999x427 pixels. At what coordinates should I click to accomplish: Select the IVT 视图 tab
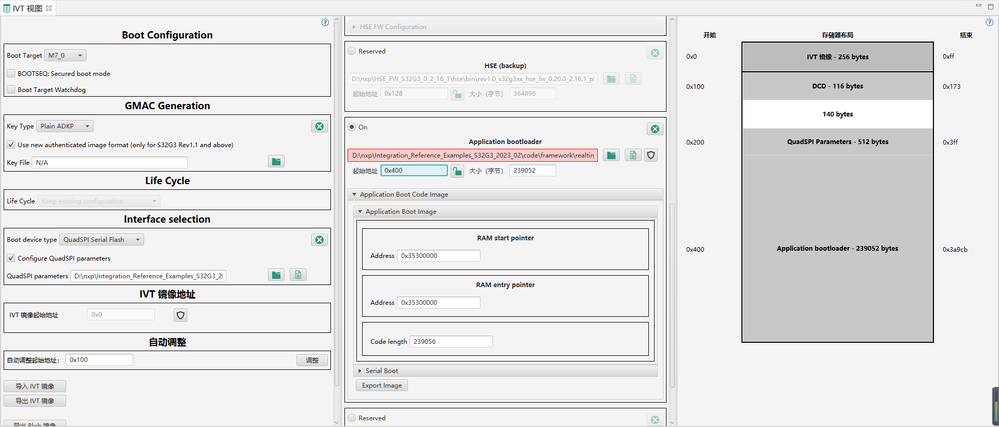[27, 8]
